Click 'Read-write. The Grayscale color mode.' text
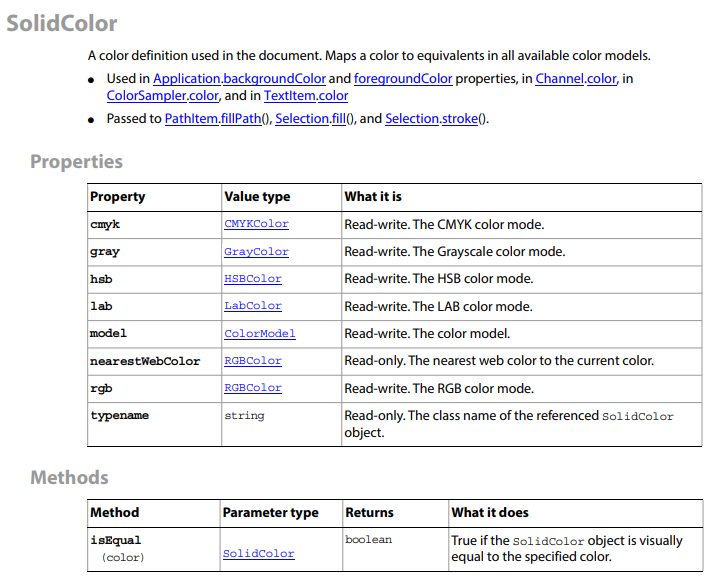 455,252
